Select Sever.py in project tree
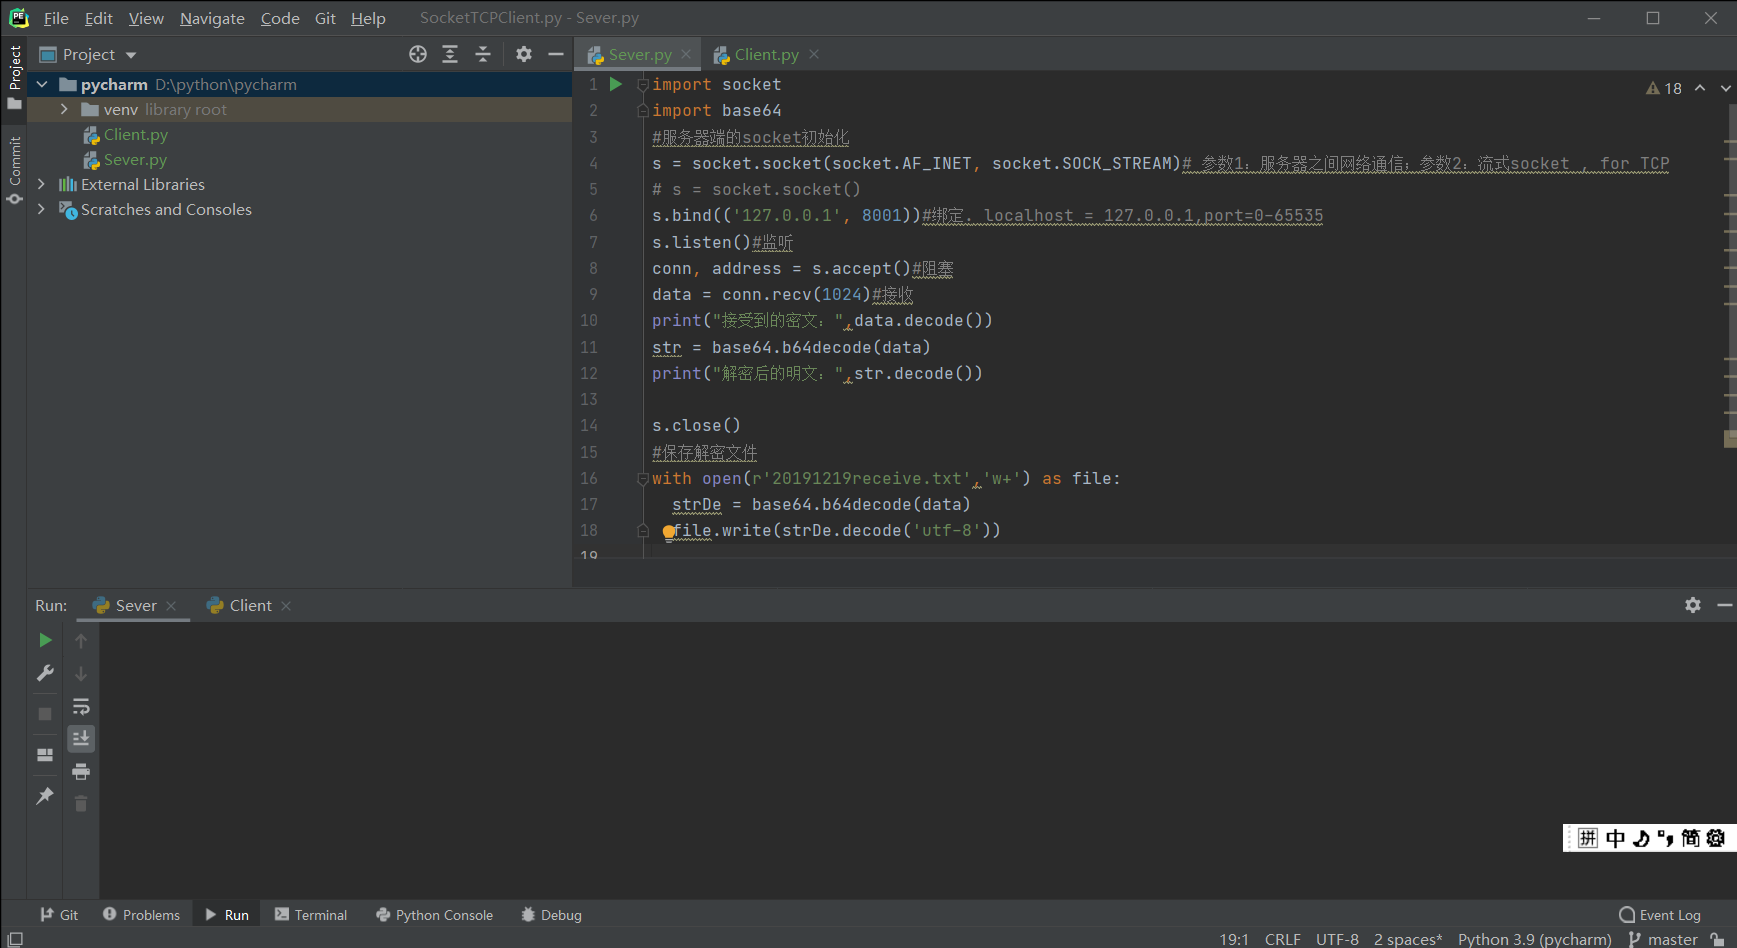 point(135,159)
